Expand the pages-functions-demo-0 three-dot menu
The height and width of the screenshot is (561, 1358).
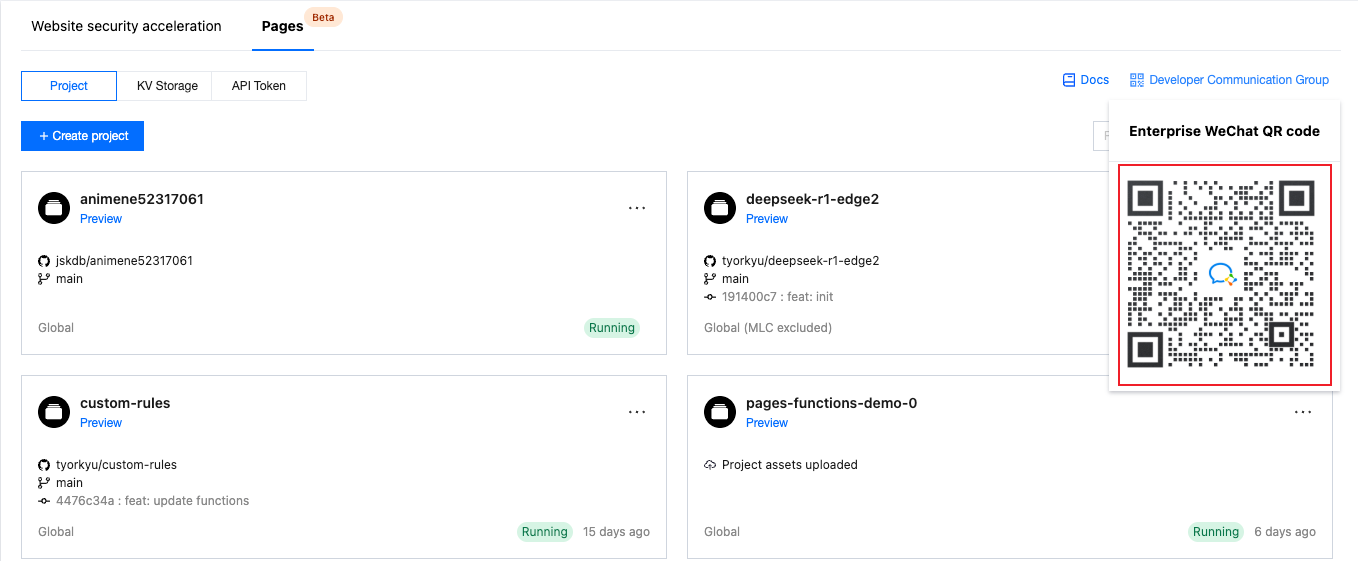1303,412
